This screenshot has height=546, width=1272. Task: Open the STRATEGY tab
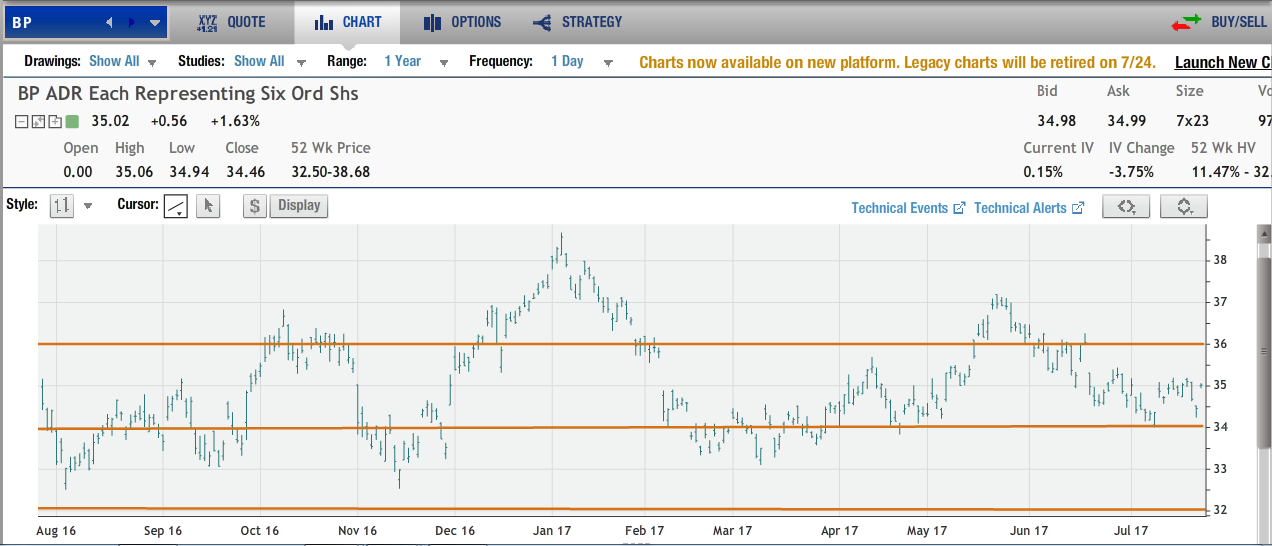click(x=578, y=22)
